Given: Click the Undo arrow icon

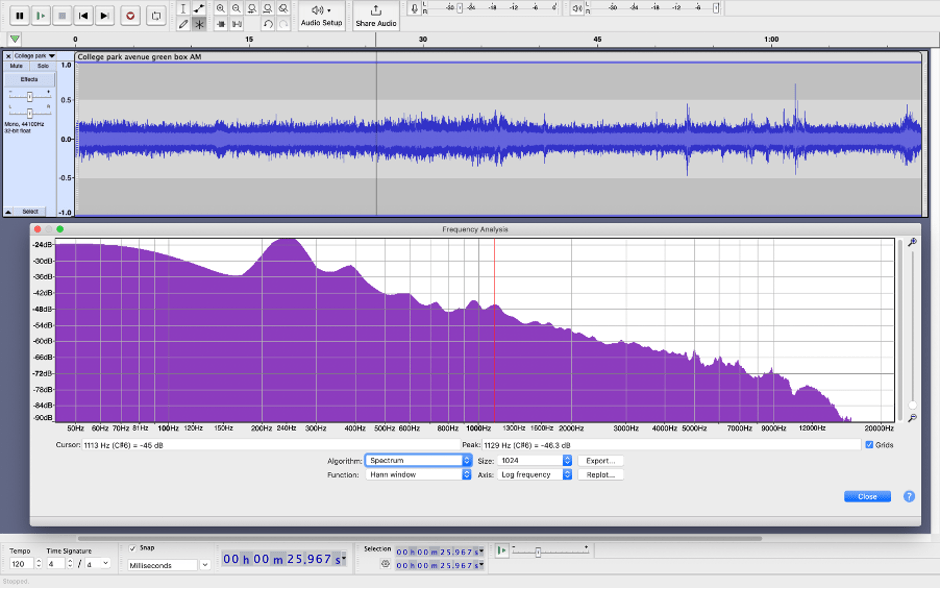Looking at the screenshot, I should click(x=268, y=24).
